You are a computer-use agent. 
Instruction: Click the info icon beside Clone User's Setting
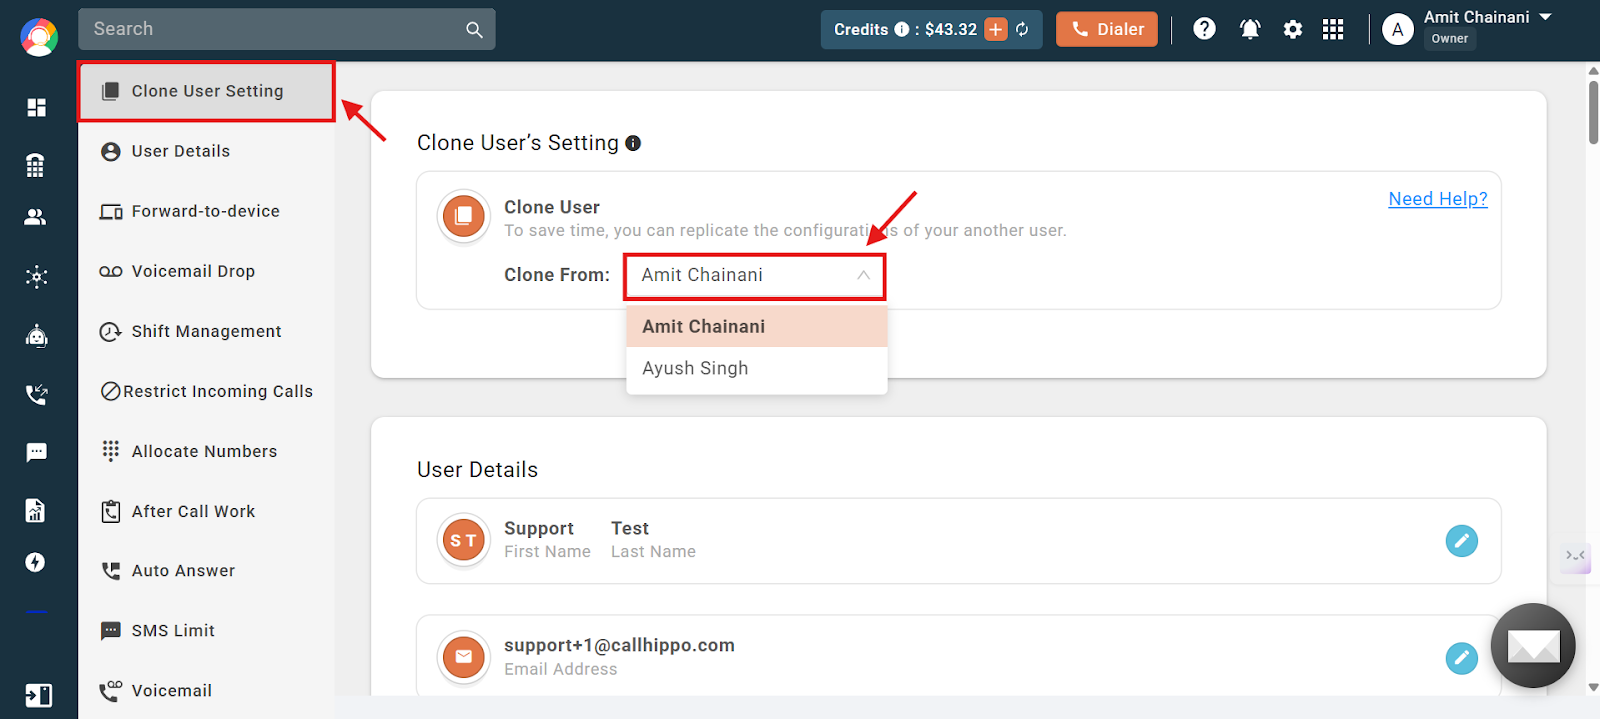point(633,144)
